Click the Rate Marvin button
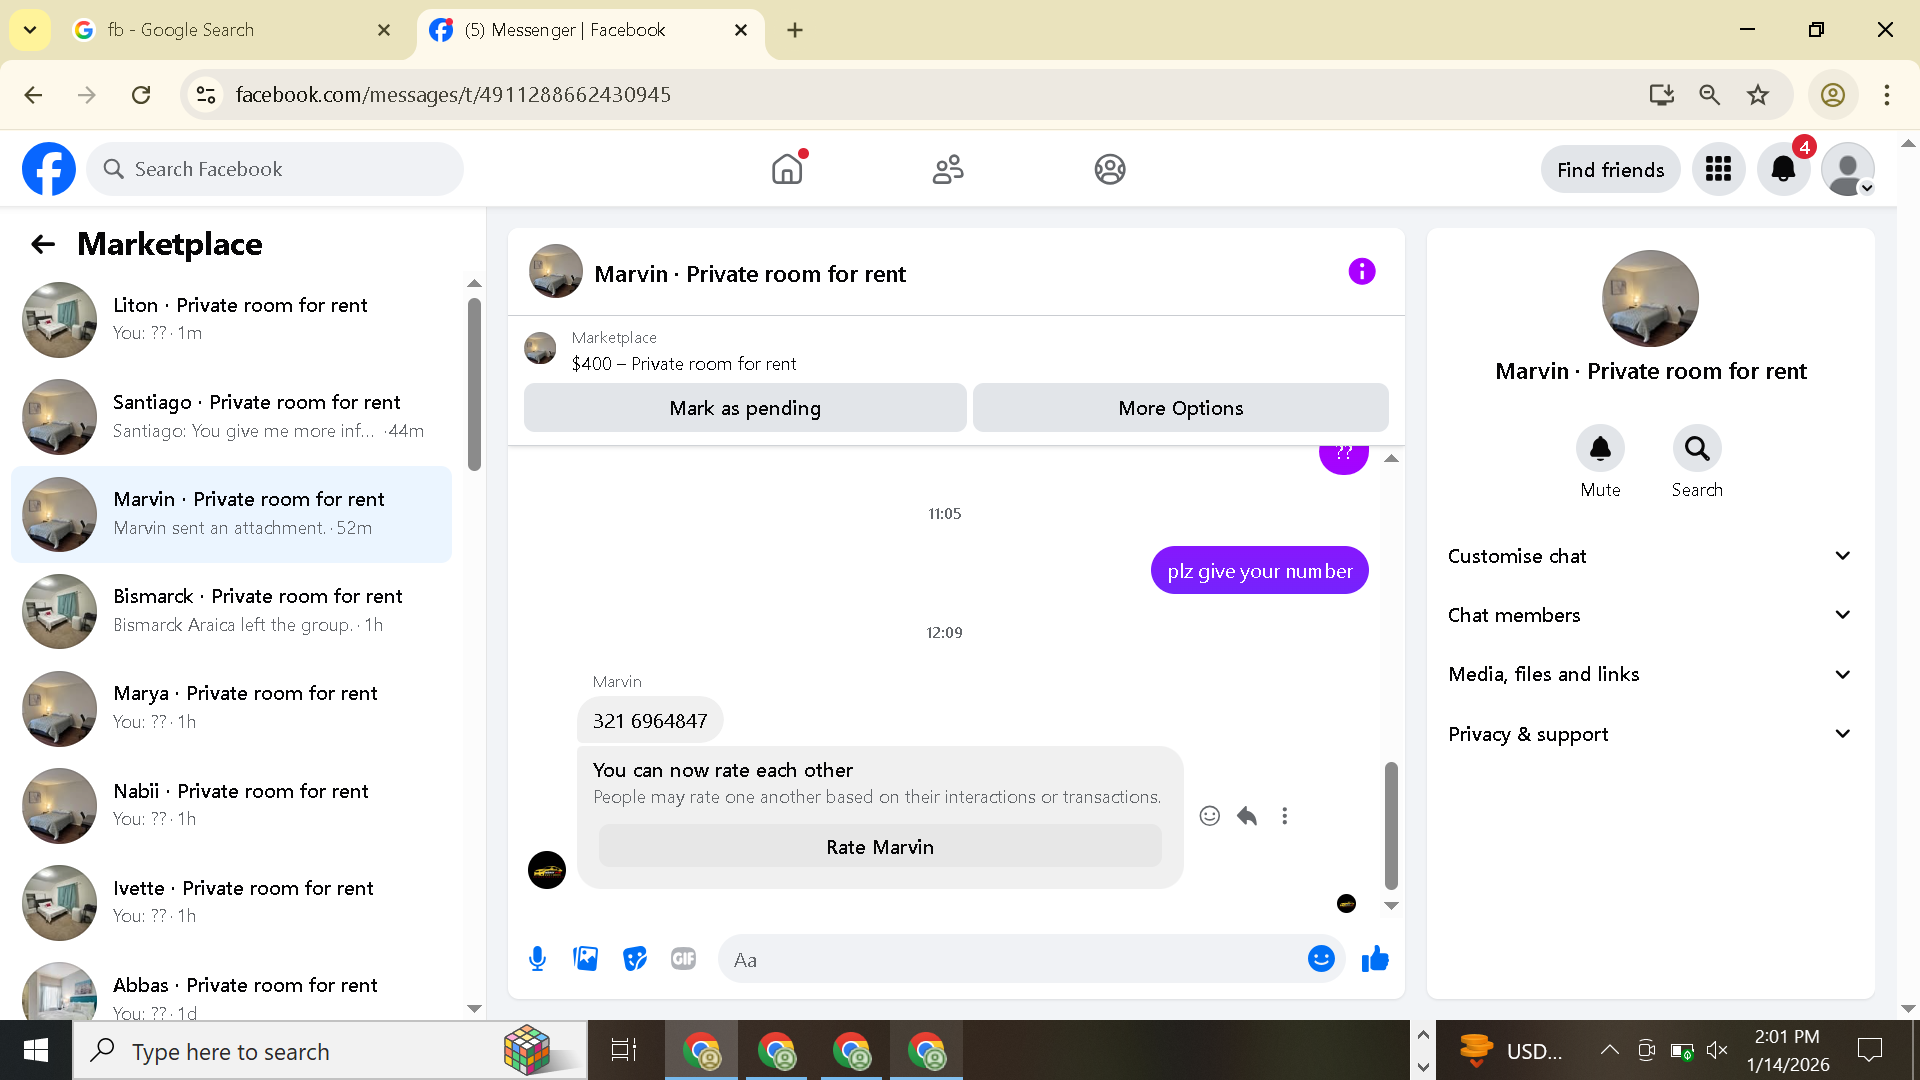 pyautogui.click(x=880, y=847)
